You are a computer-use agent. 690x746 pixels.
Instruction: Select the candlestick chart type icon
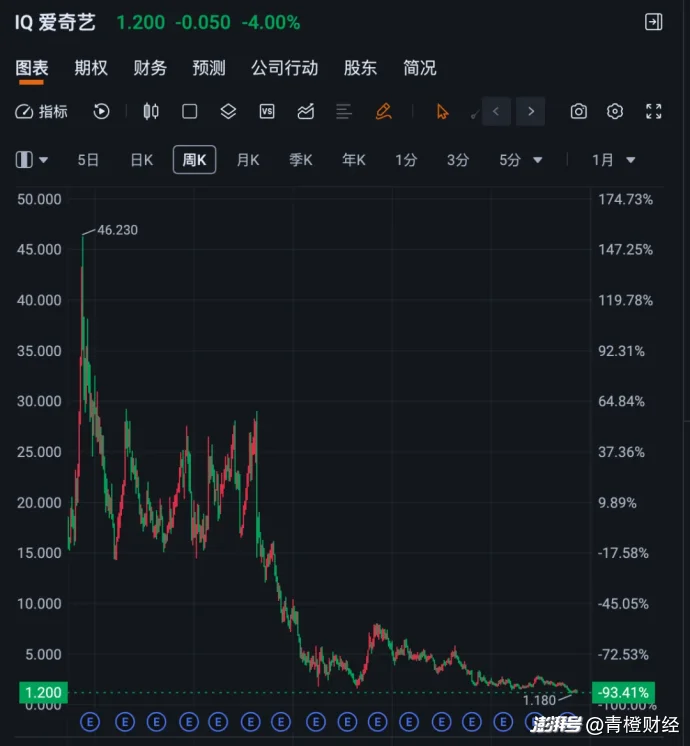[151, 112]
